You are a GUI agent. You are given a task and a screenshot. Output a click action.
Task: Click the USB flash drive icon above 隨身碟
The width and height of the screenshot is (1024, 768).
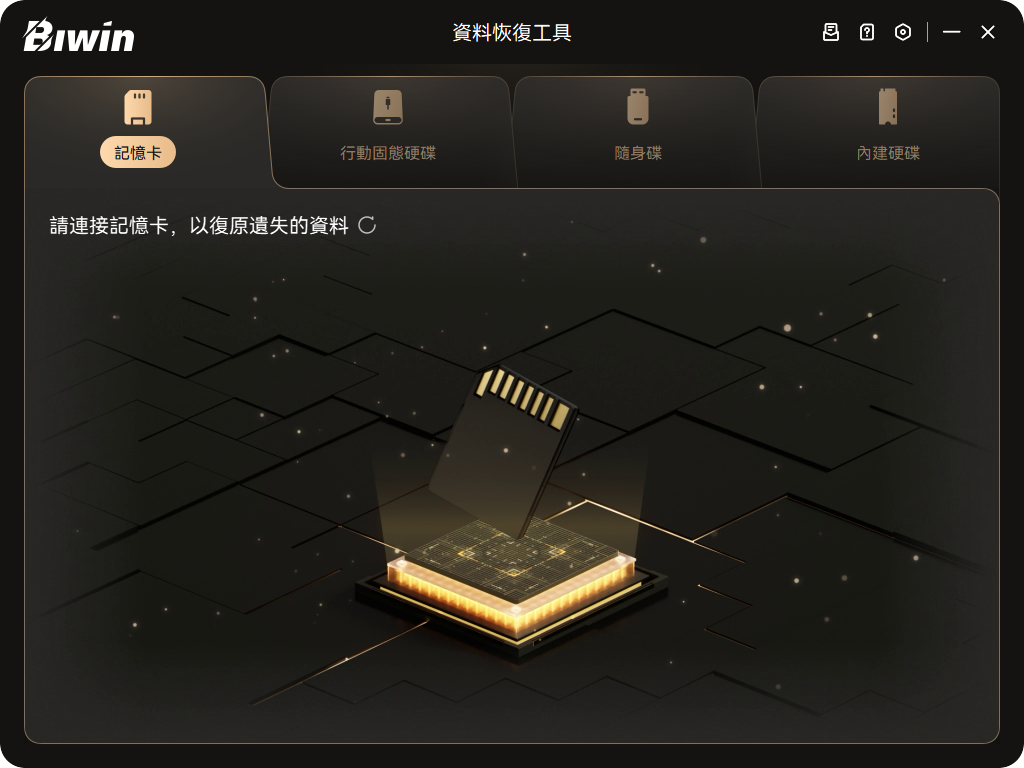point(638,106)
